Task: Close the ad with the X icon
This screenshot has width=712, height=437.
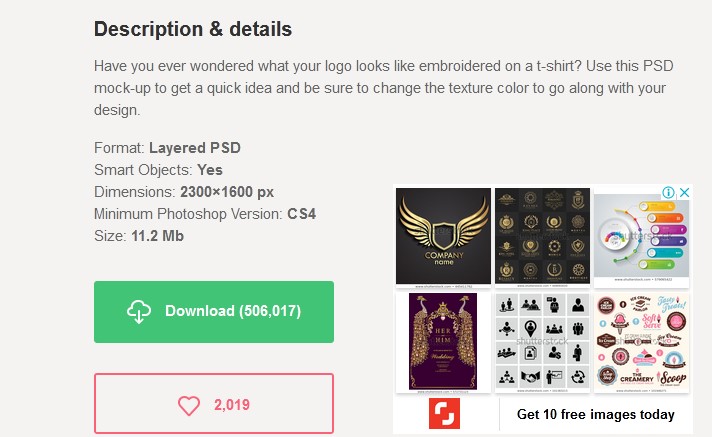Action: click(x=684, y=193)
